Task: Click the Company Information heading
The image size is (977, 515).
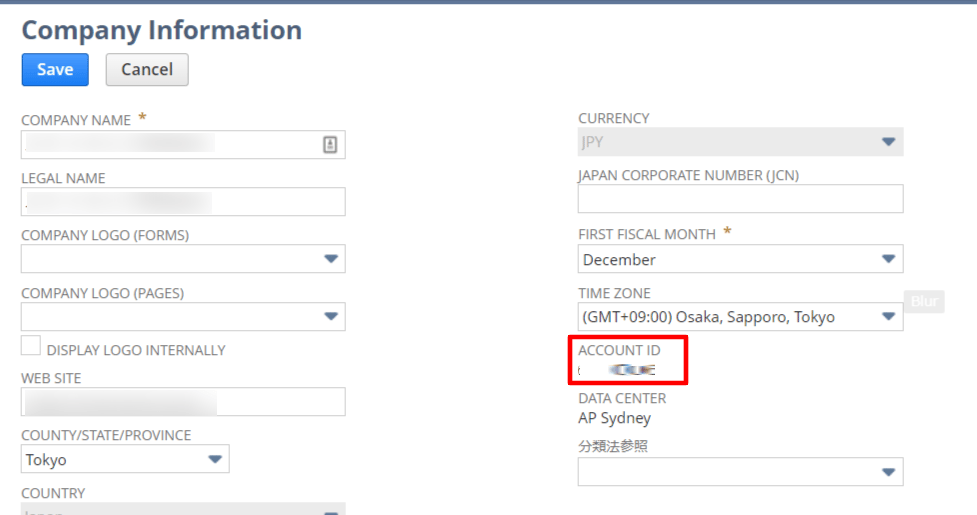Action: coord(162,30)
